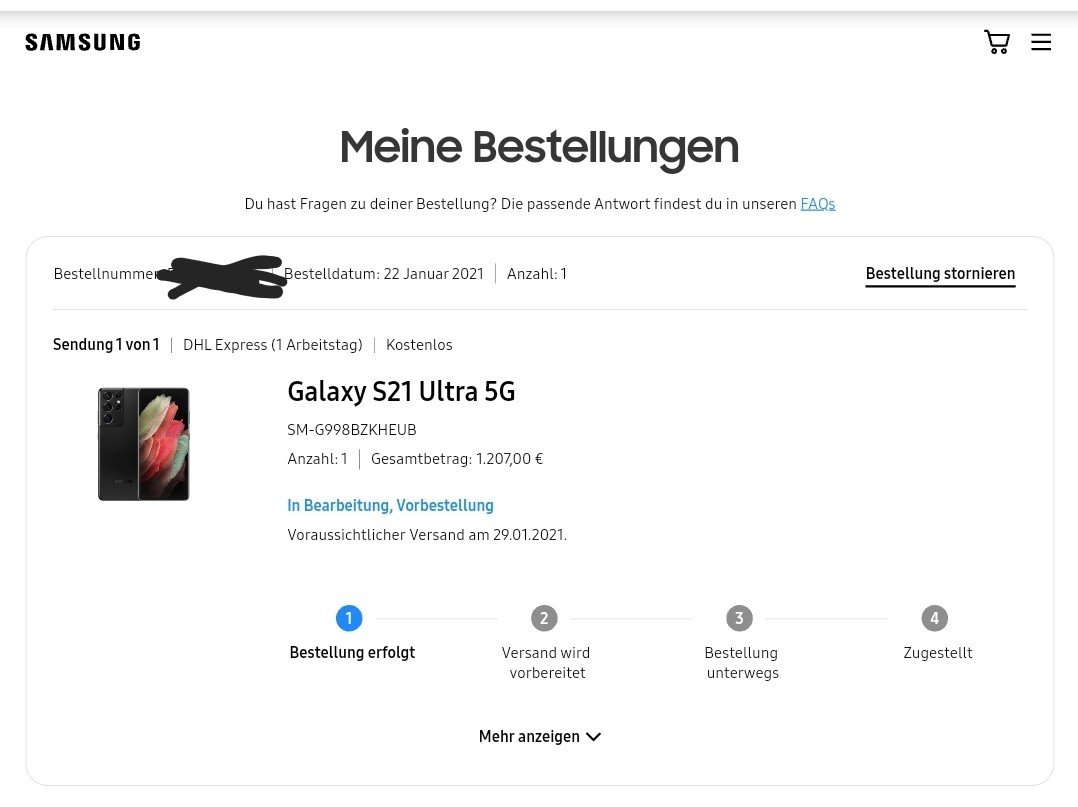Open the hamburger menu icon
Screen dimensions: 1078x807
point(1041,42)
